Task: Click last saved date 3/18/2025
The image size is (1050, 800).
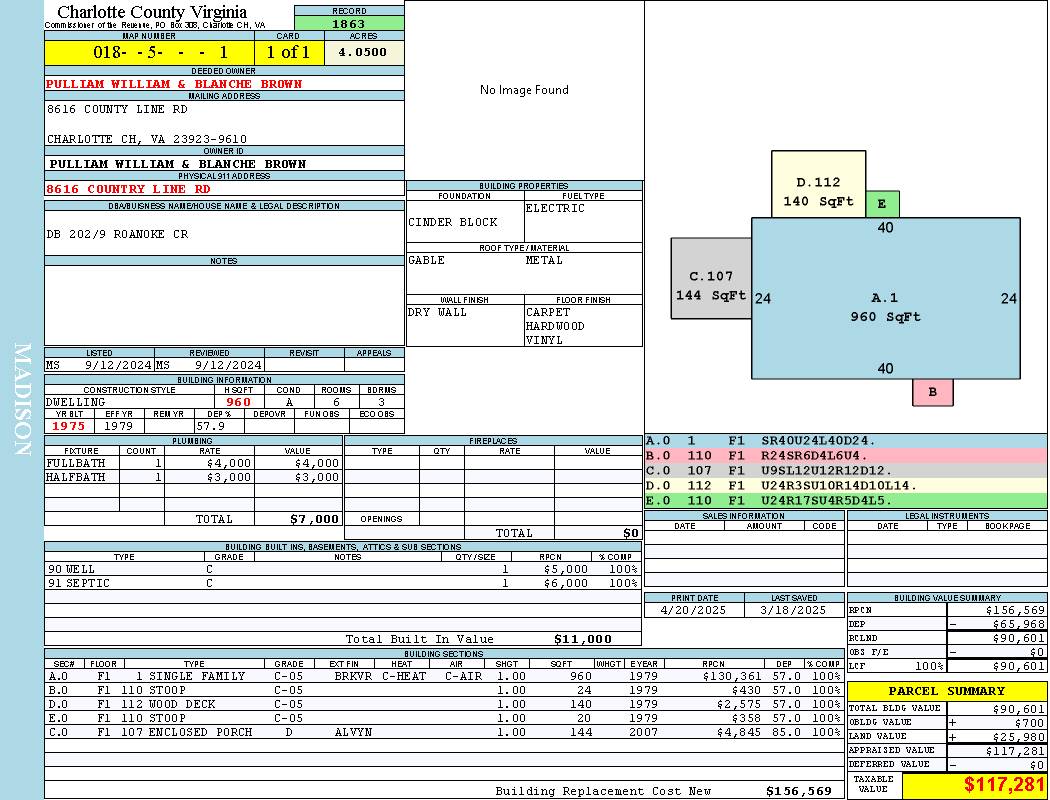Action: 793,610
